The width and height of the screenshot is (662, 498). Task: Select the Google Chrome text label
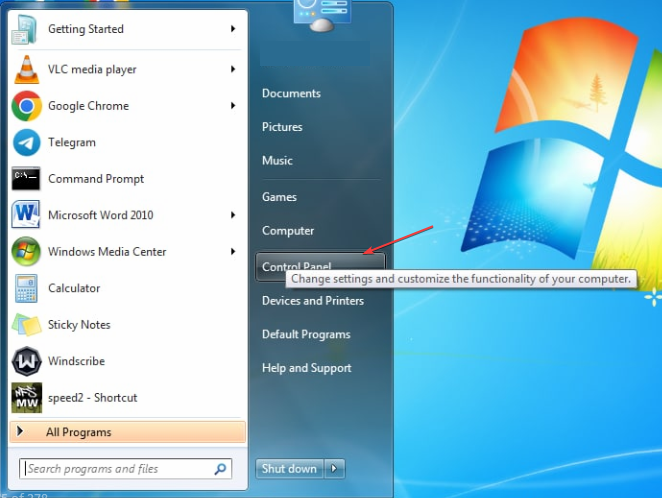(x=88, y=106)
